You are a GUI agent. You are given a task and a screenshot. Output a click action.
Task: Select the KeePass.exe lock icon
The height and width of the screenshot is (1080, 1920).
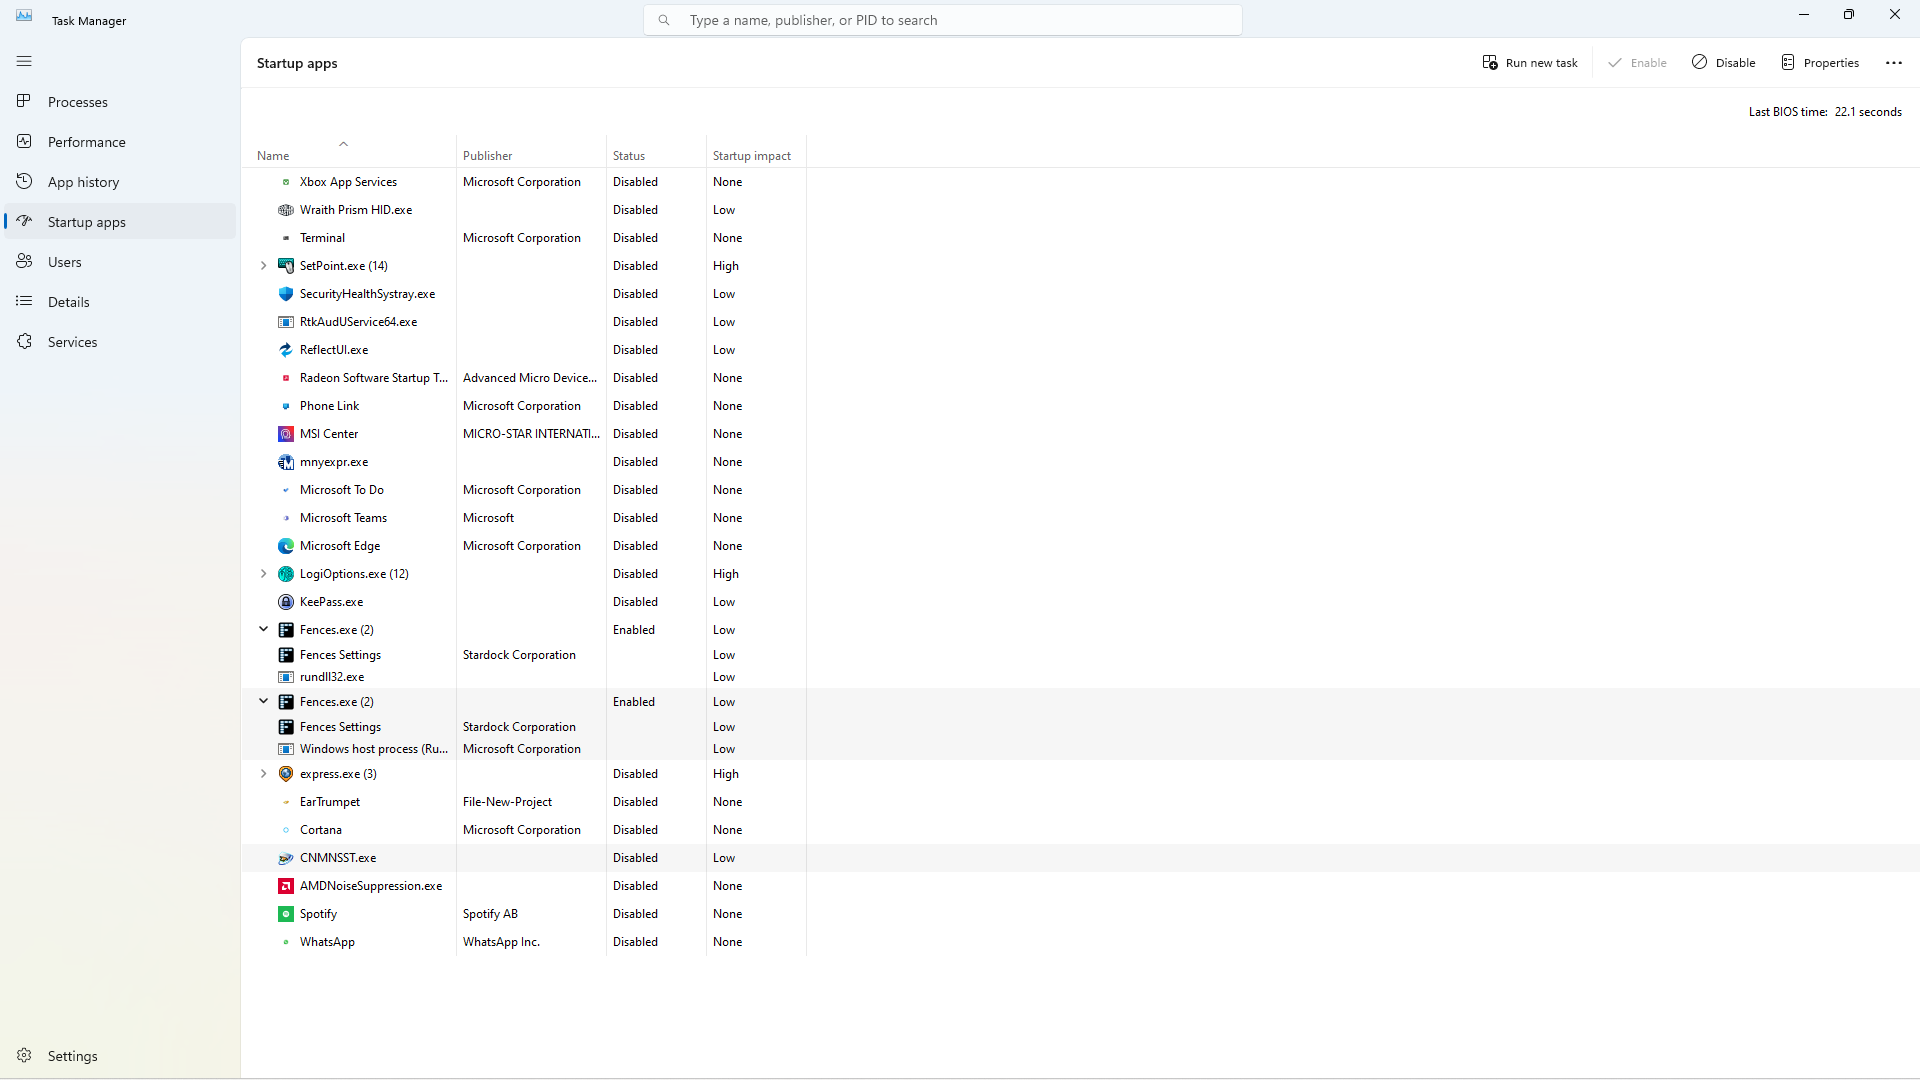click(286, 602)
